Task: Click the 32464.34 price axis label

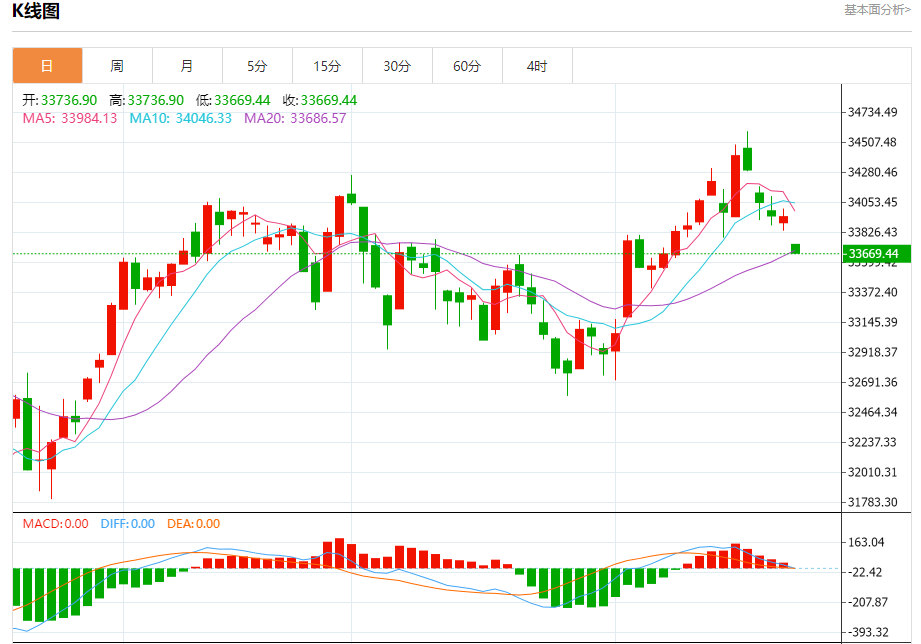Action: coord(873,412)
